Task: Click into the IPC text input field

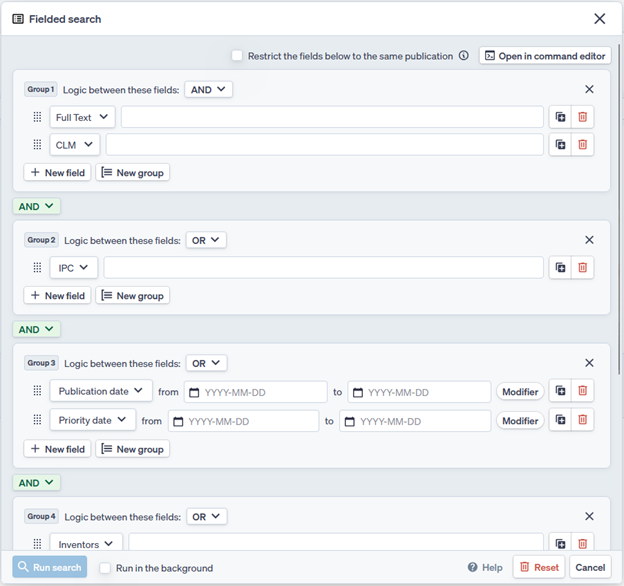Action: tap(323, 268)
